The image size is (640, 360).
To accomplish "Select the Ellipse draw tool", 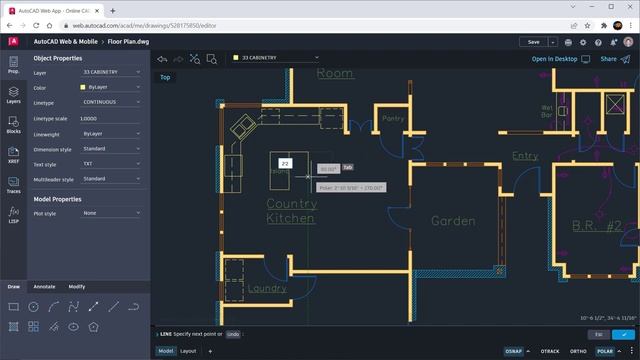I will tap(73, 327).
